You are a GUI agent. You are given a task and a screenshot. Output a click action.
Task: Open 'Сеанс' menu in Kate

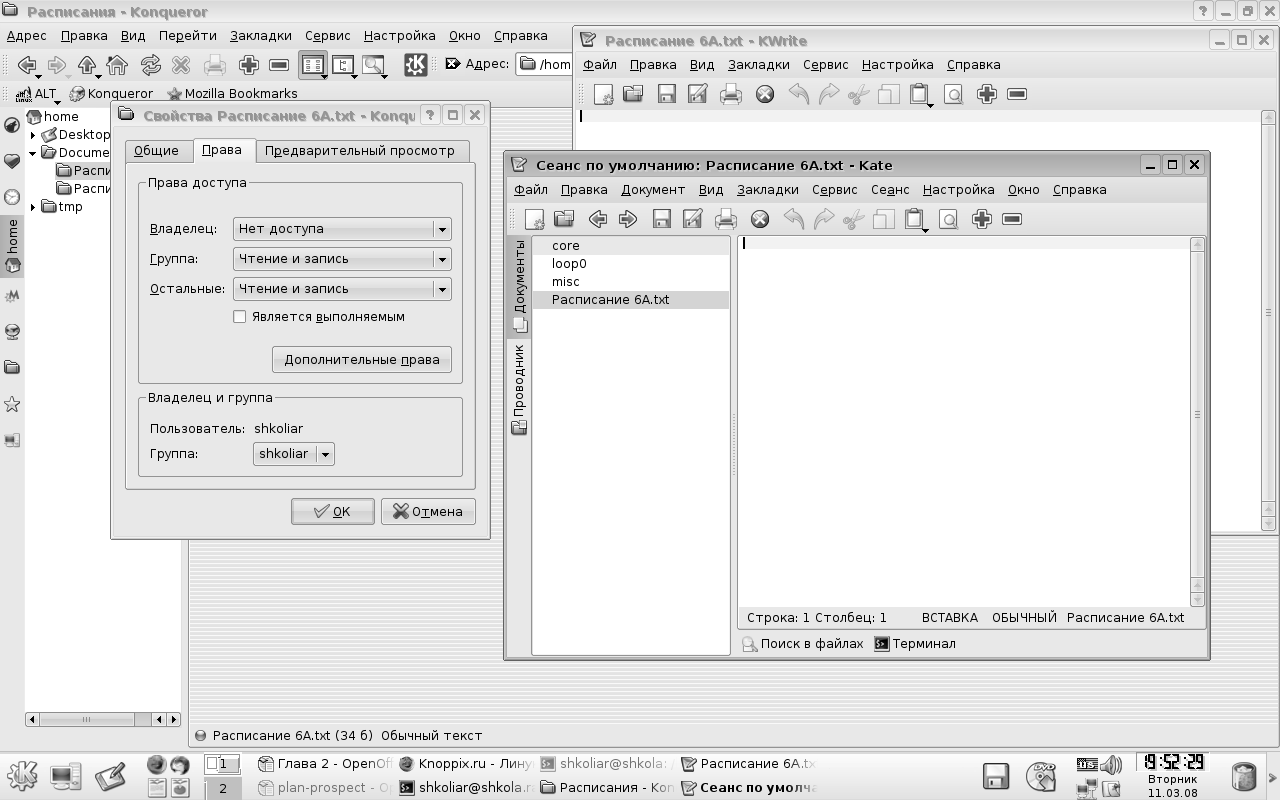click(890, 190)
